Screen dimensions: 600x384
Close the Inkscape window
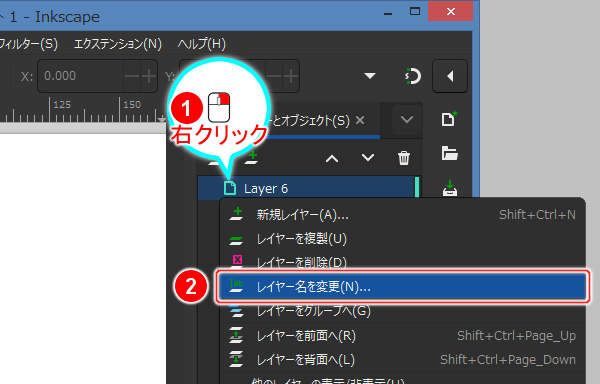click(x=450, y=11)
